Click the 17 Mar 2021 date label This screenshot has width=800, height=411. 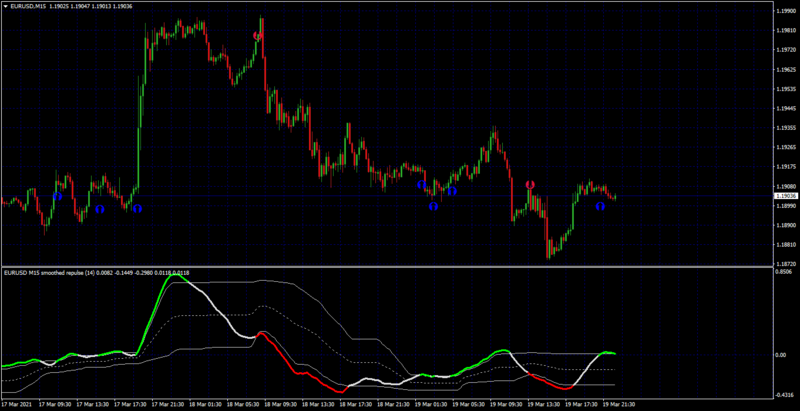(16, 404)
